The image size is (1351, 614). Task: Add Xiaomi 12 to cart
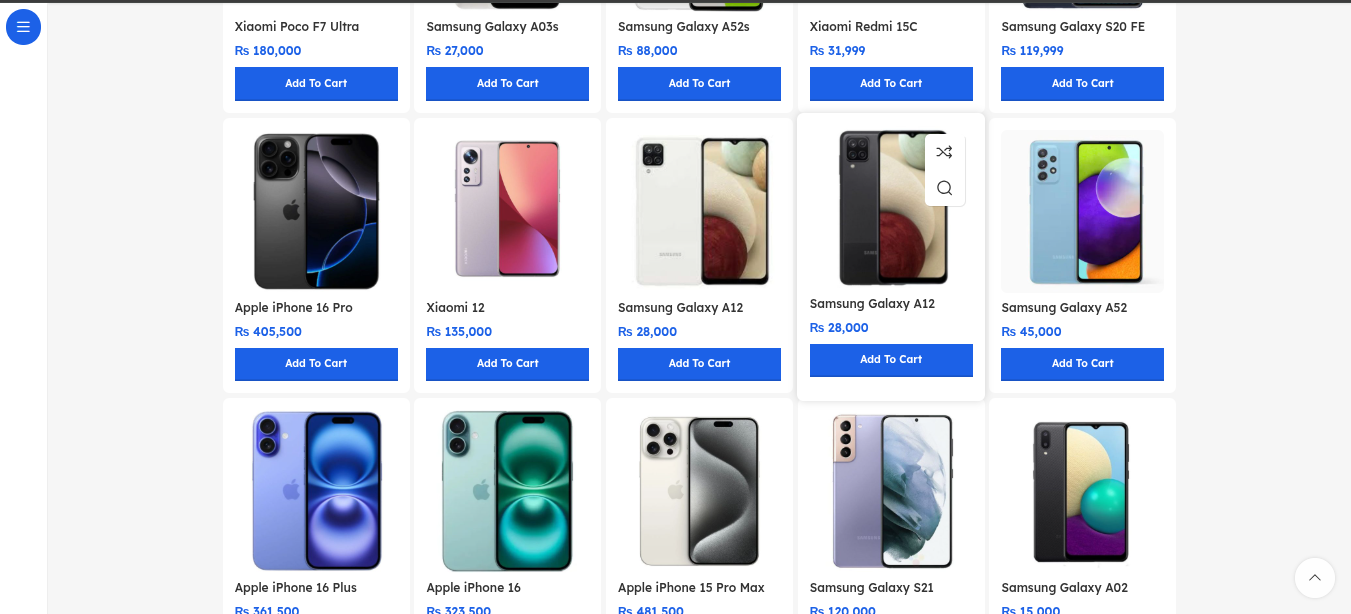click(507, 364)
